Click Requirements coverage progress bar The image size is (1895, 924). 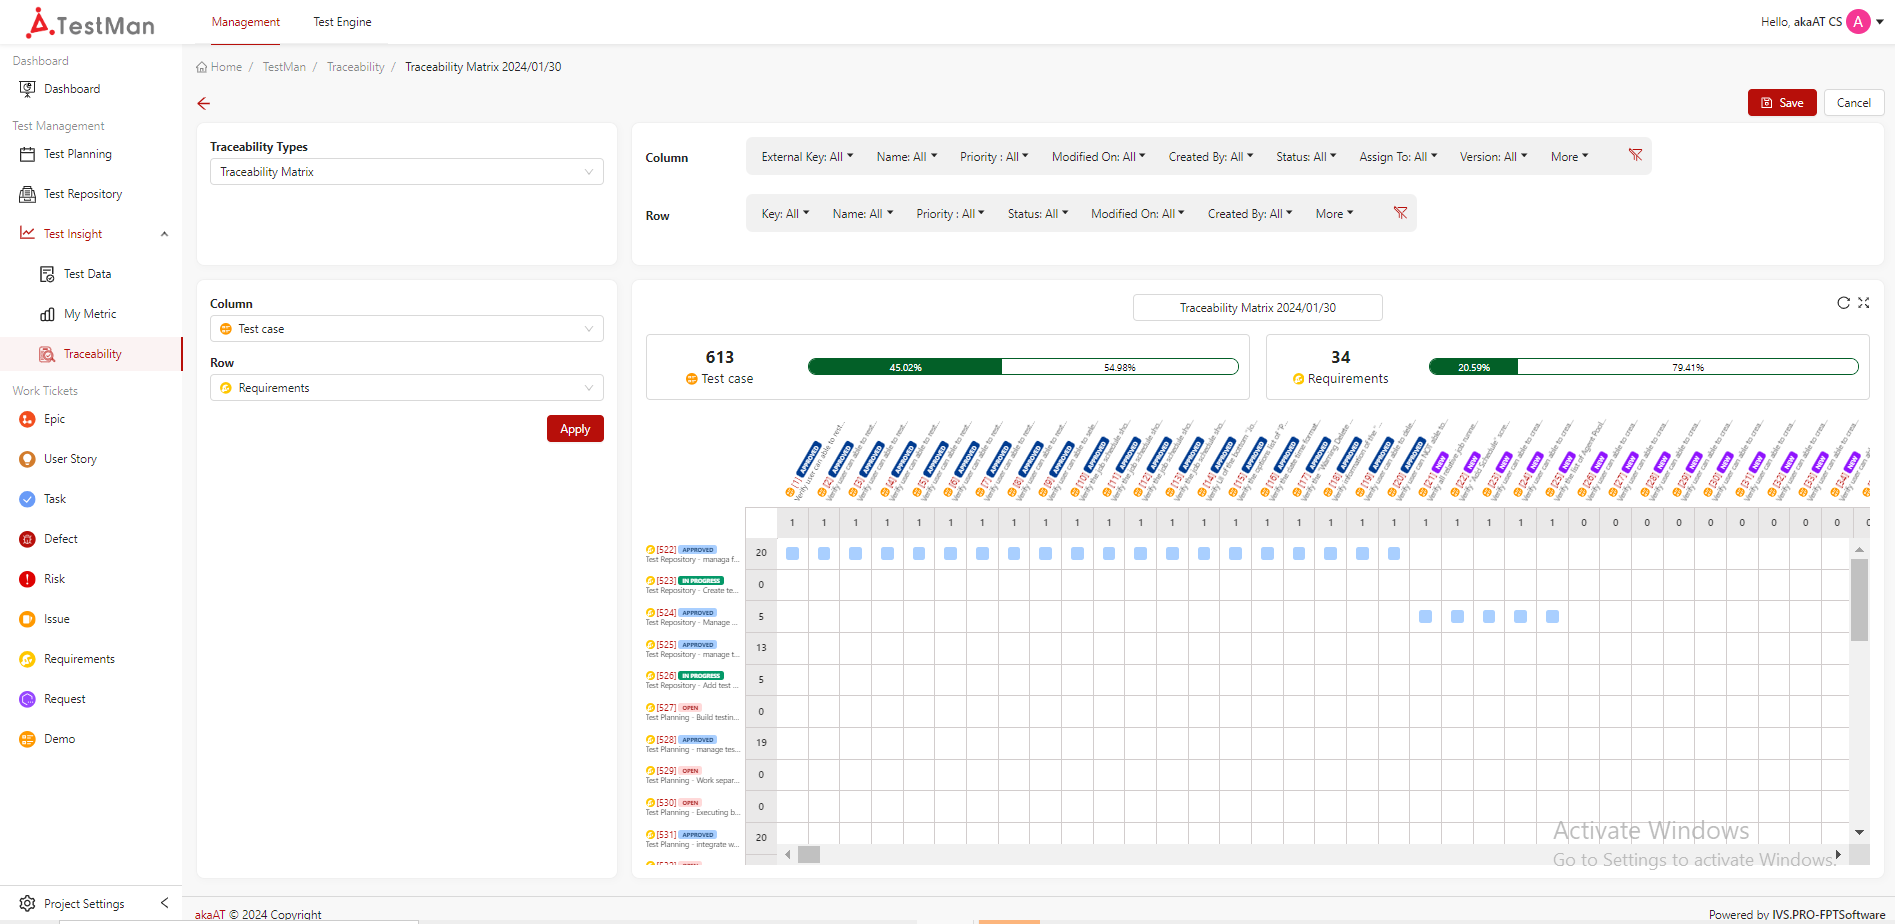1643,367
